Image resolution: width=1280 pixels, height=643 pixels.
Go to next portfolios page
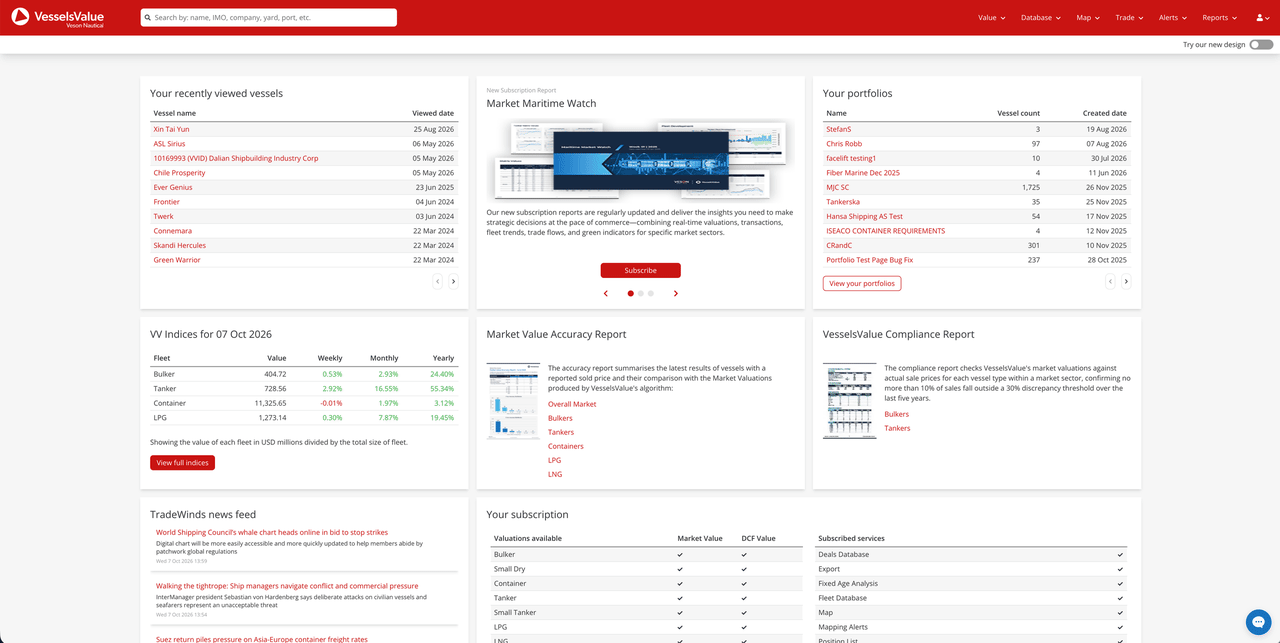(x=1126, y=282)
